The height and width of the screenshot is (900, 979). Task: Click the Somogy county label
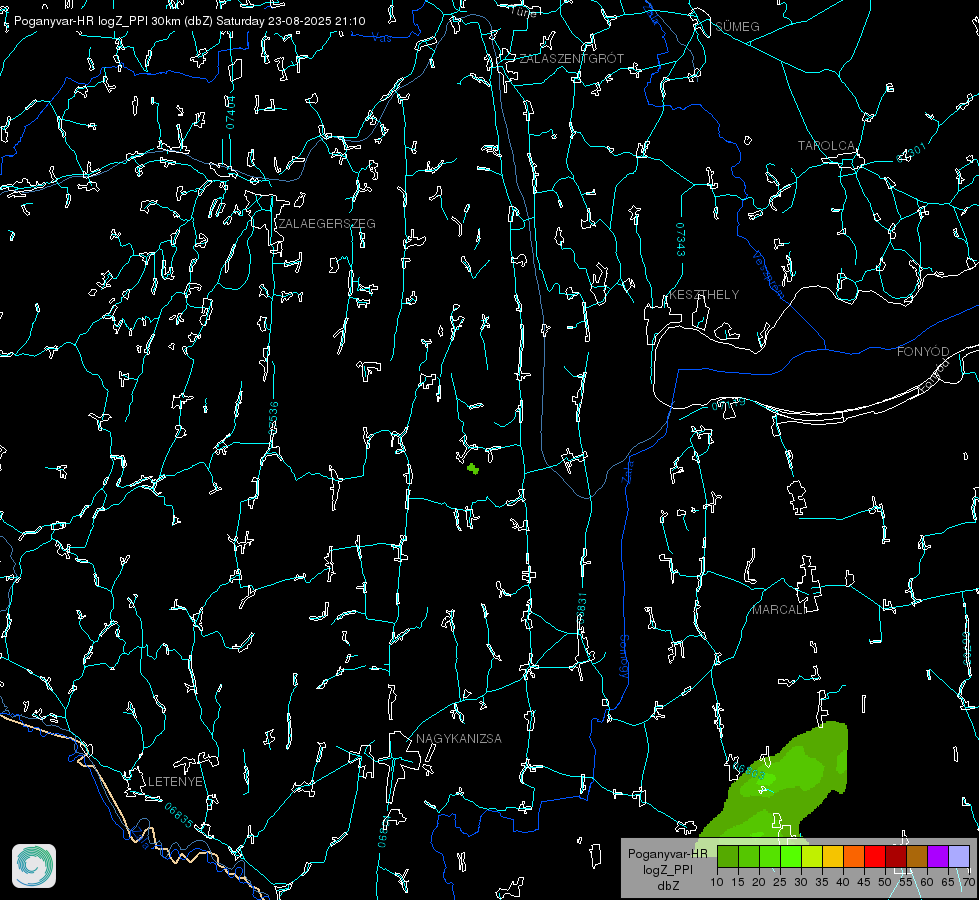(x=623, y=657)
